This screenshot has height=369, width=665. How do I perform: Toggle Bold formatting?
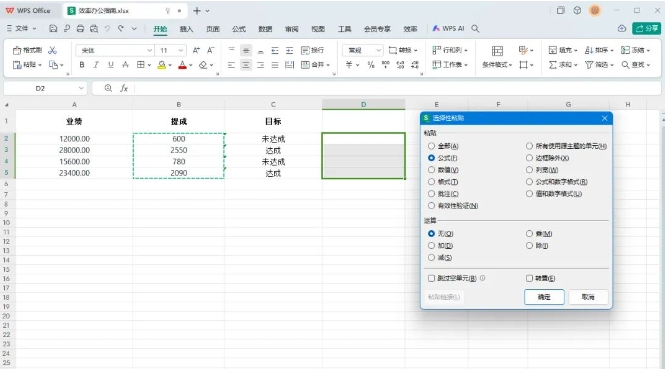point(82,65)
